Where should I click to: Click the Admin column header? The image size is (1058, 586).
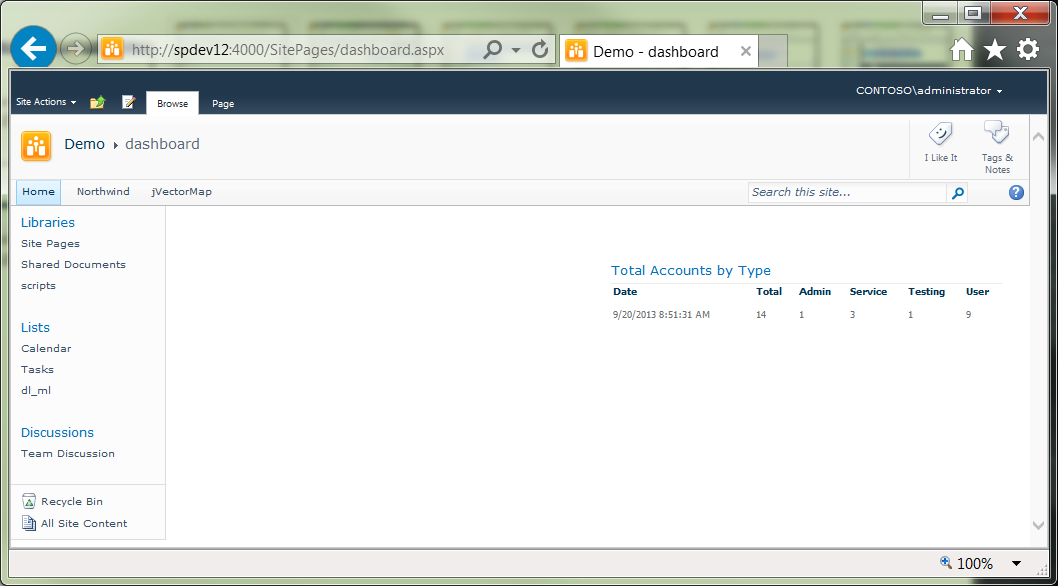(815, 292)
